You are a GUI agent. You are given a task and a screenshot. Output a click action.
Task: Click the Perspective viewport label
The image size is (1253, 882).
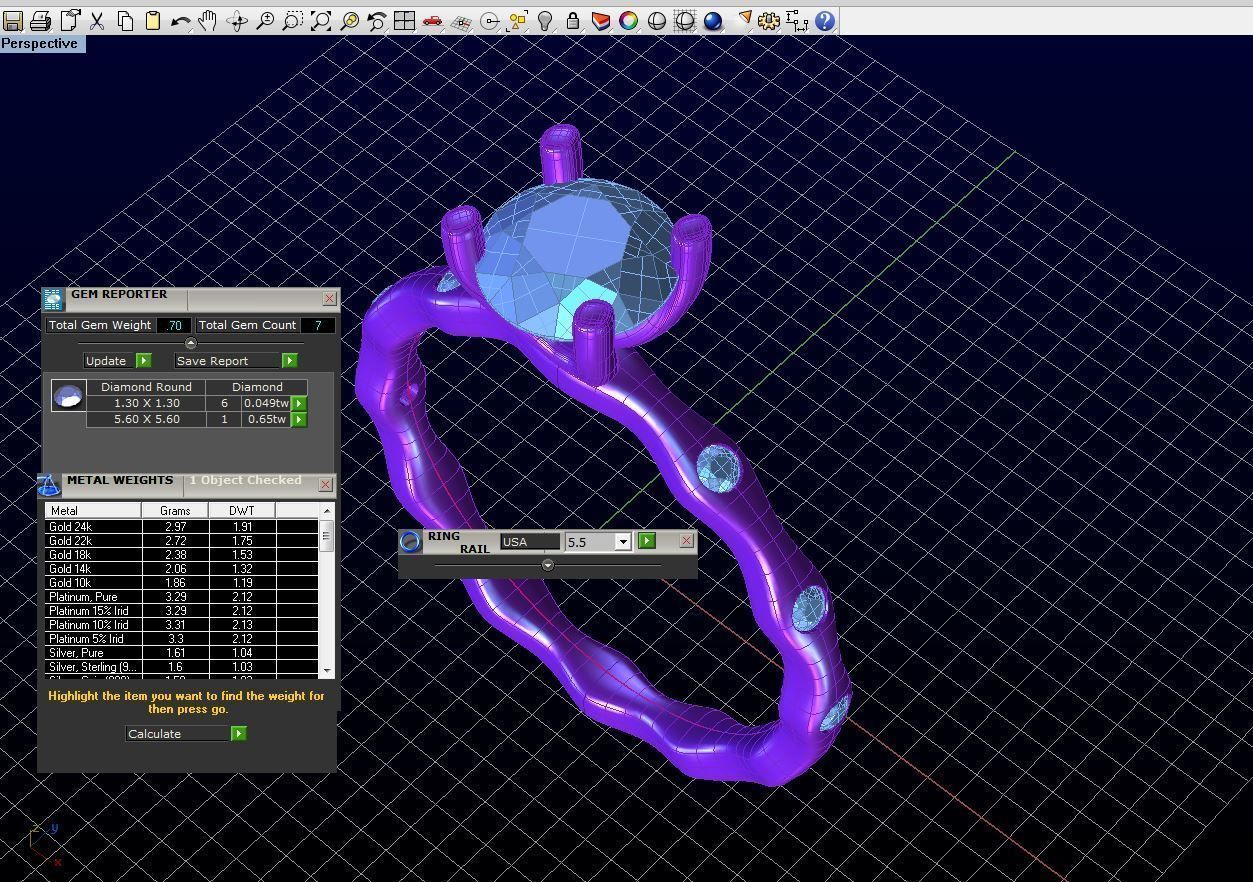pyautogui.click(x=40, y=44)
